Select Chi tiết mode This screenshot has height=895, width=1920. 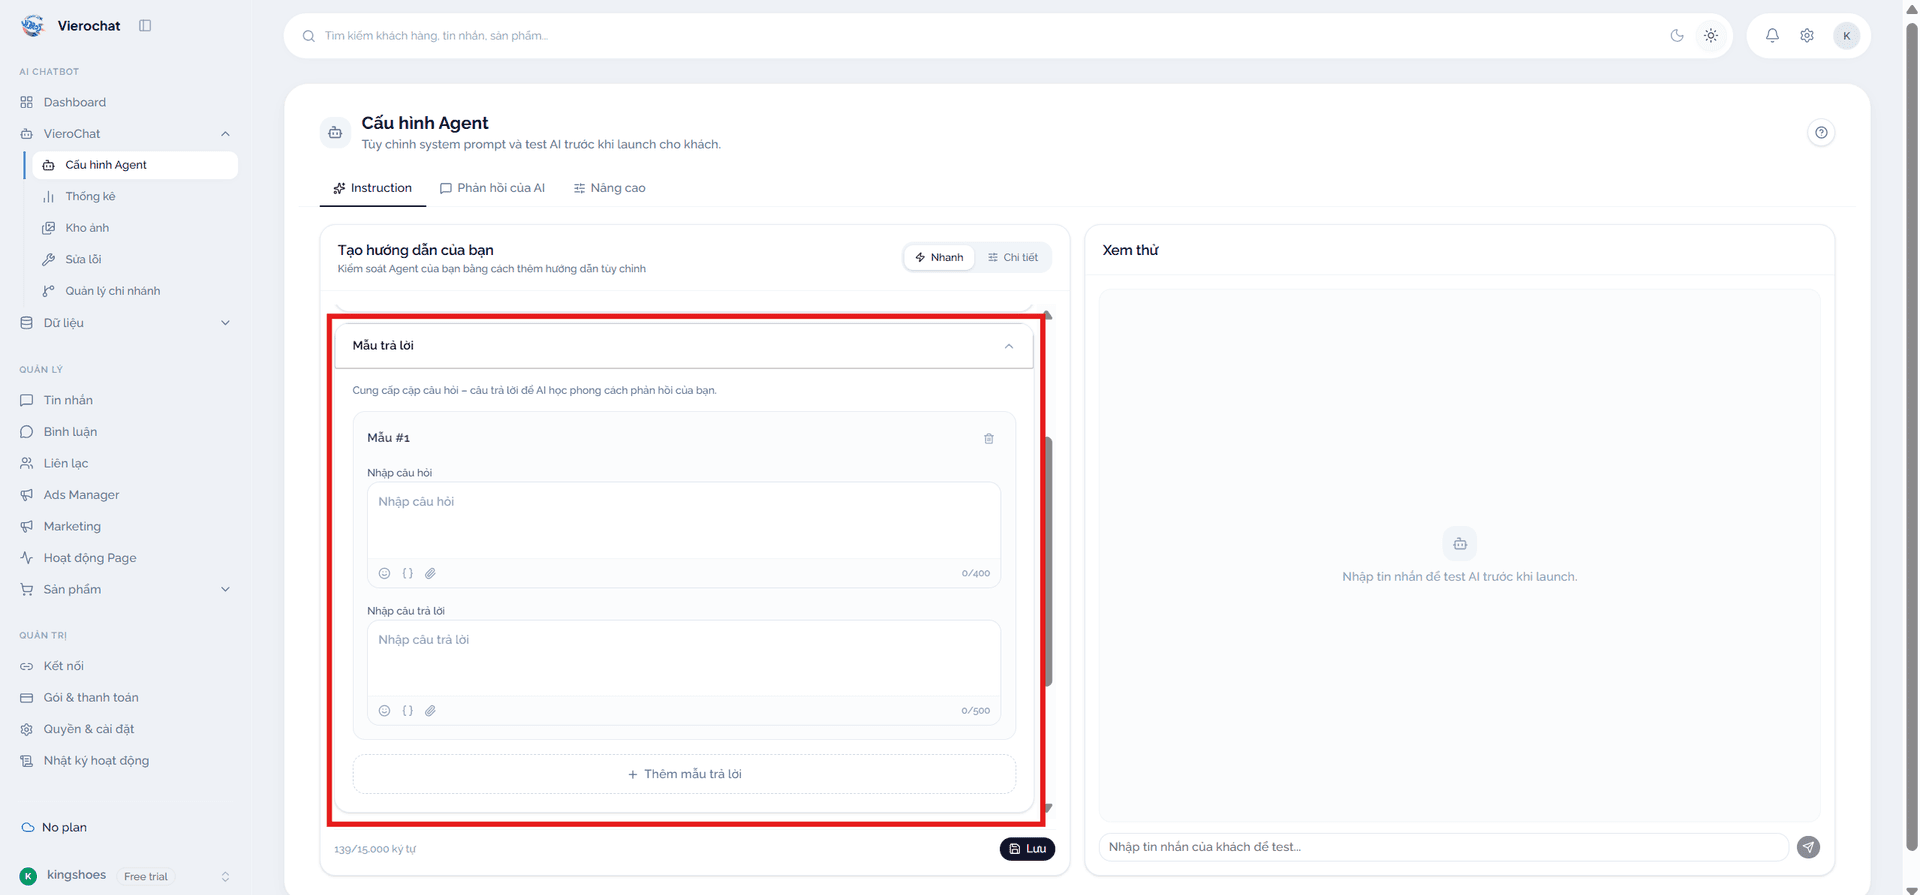pos(1012,257)
